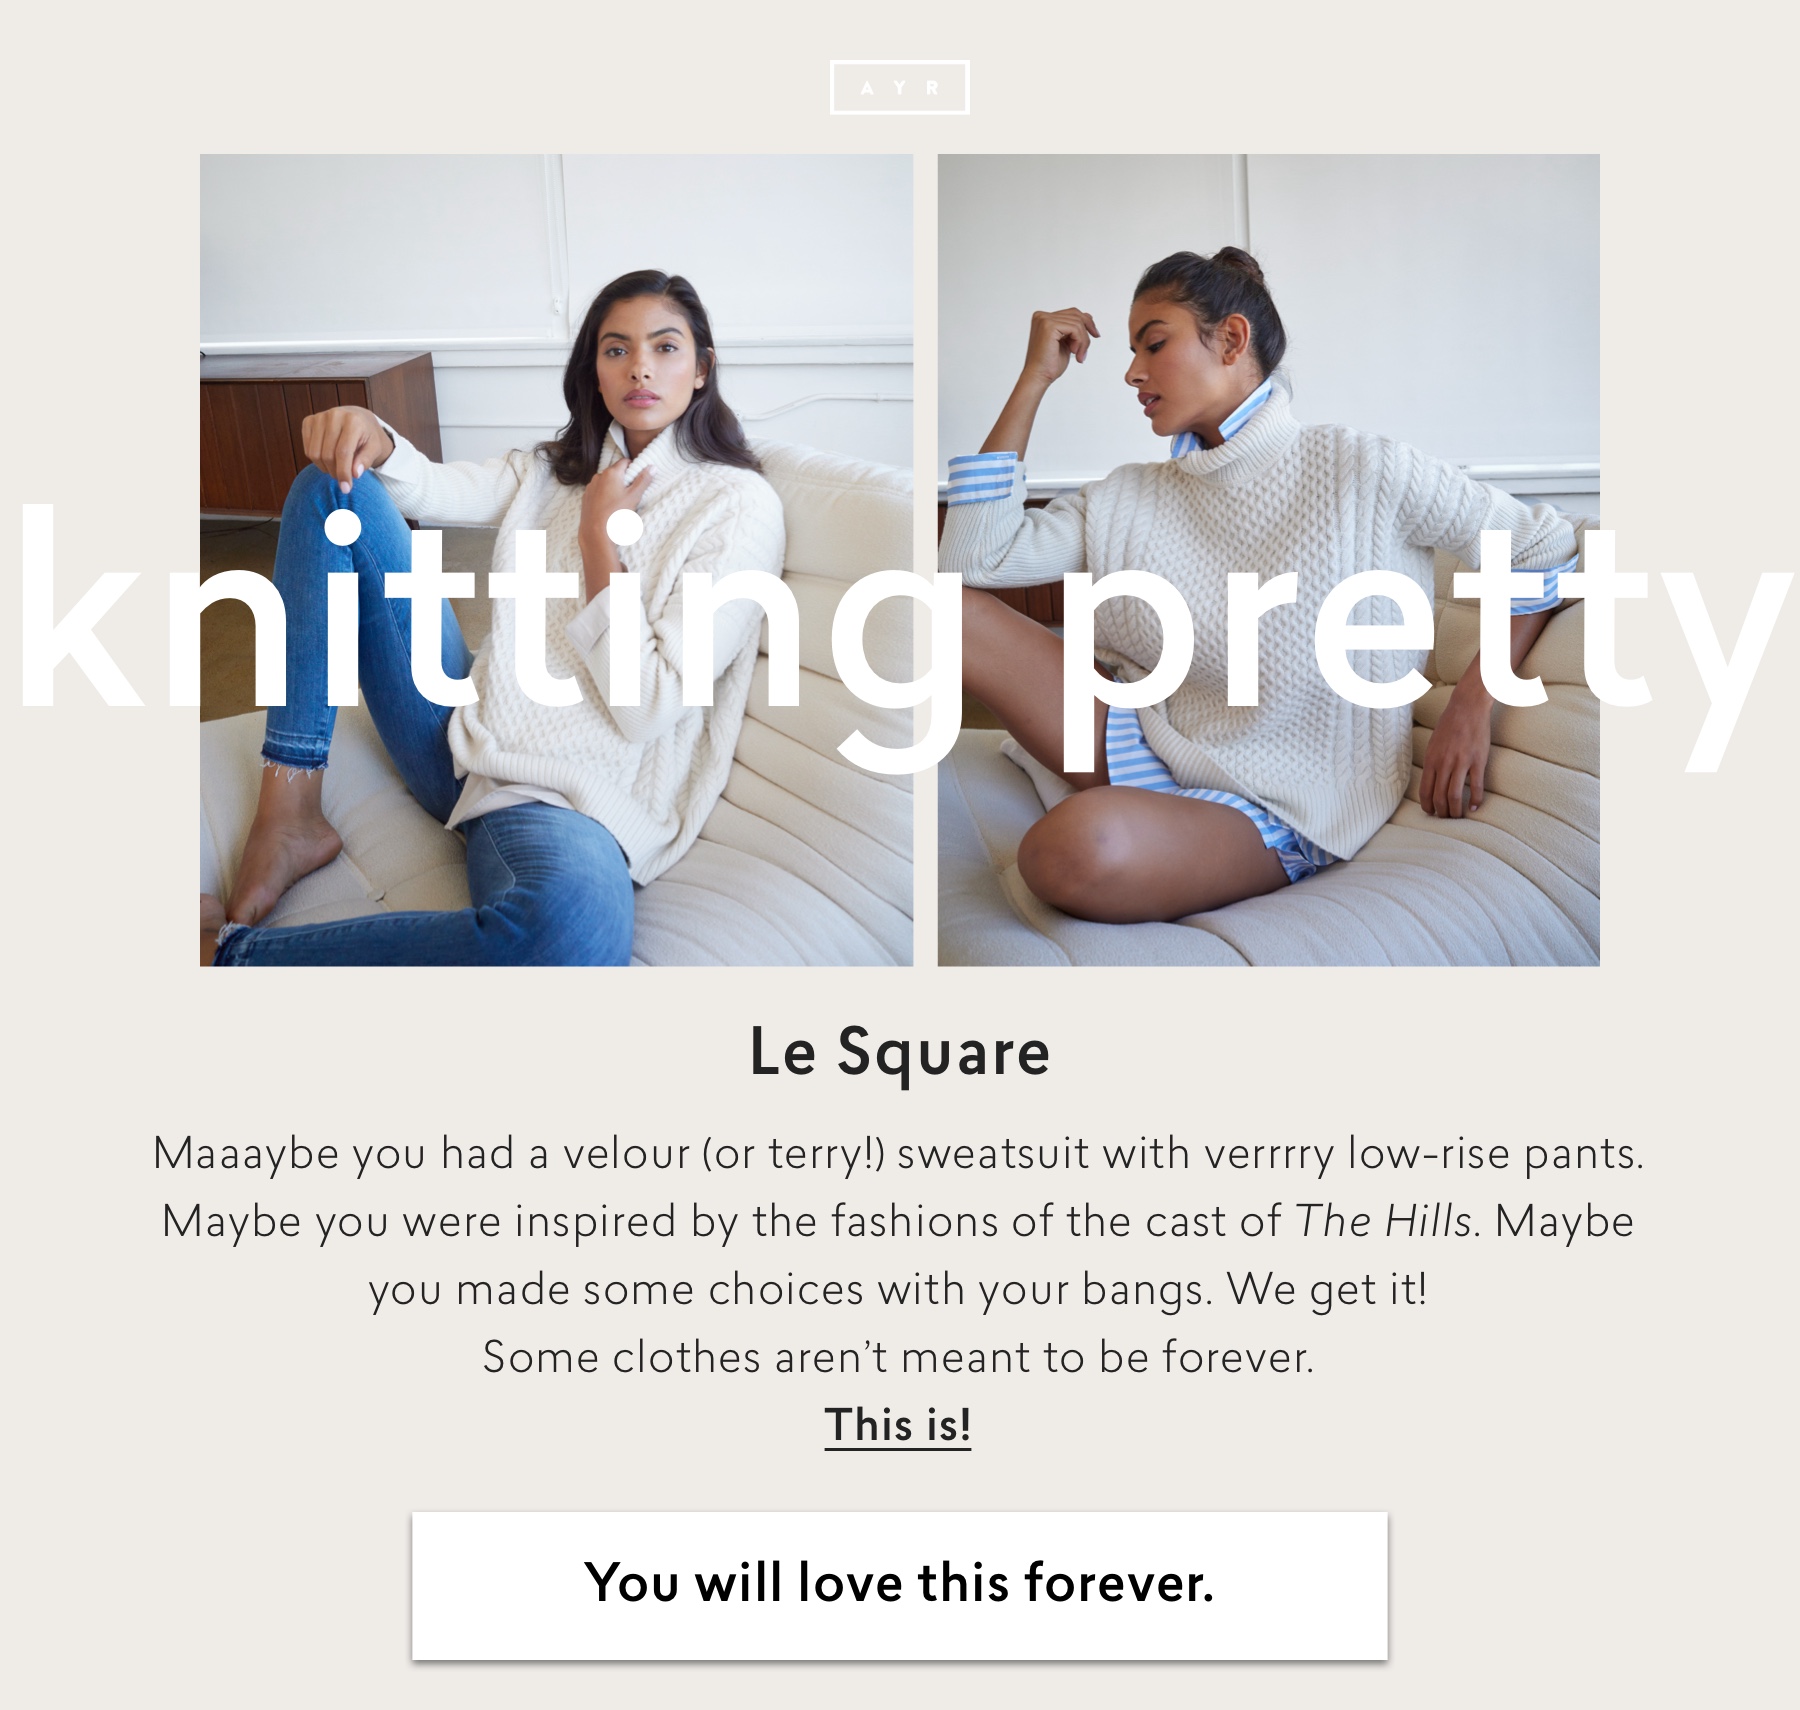This screenshot has height=1710, width=1800.
Task: Click the "Maaaybe you had a velour" line
Action: [898, 1153]
